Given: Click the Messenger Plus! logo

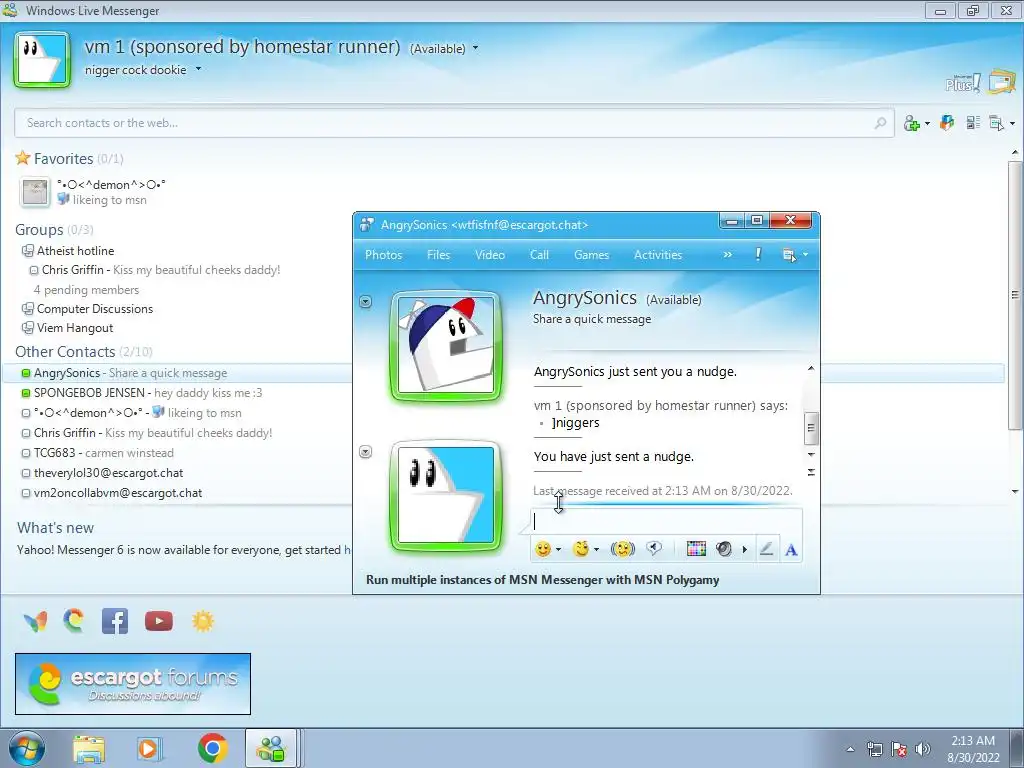Looking at the screenshot, I should point(963,83).
